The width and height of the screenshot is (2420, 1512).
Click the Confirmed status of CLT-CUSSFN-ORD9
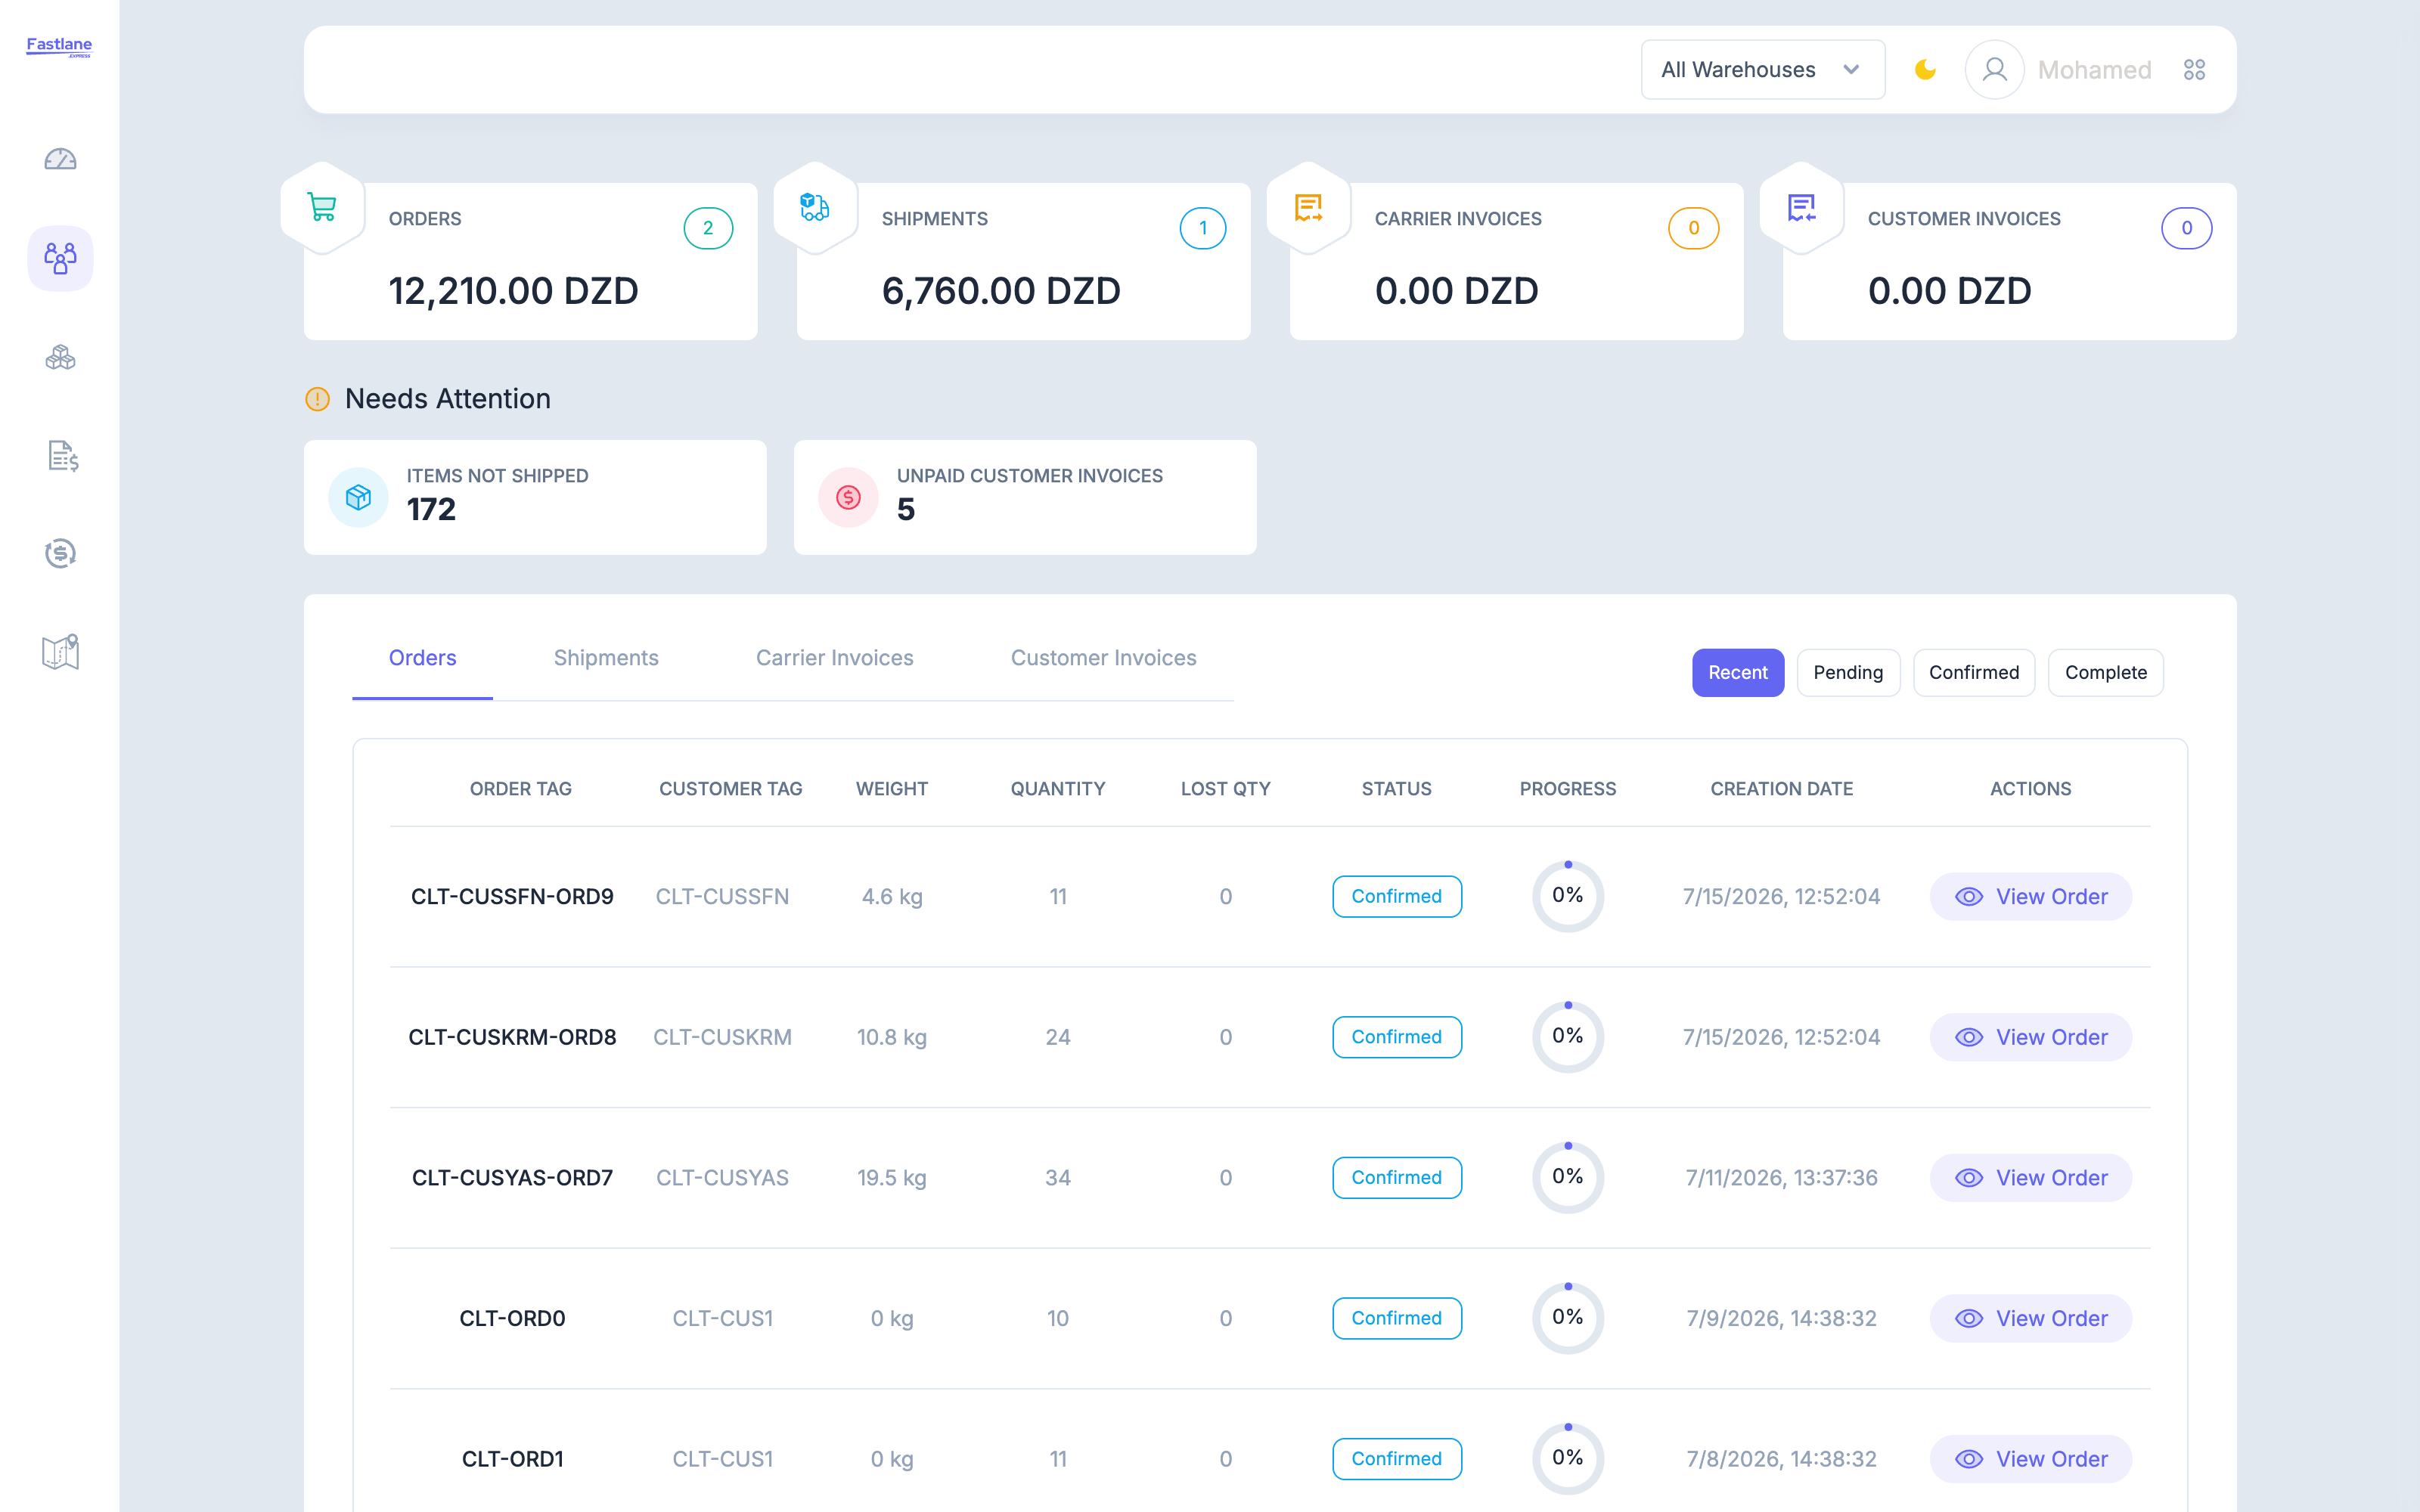pyautogui.click(x=1397, y=897)
